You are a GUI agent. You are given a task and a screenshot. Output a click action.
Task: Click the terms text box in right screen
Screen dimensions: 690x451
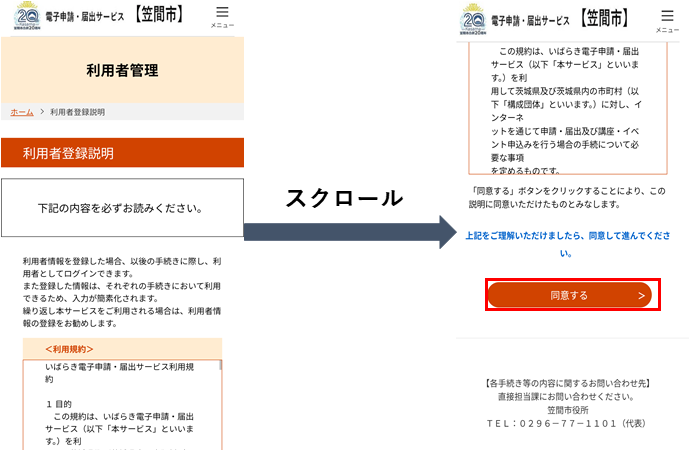tap(568, 108)
